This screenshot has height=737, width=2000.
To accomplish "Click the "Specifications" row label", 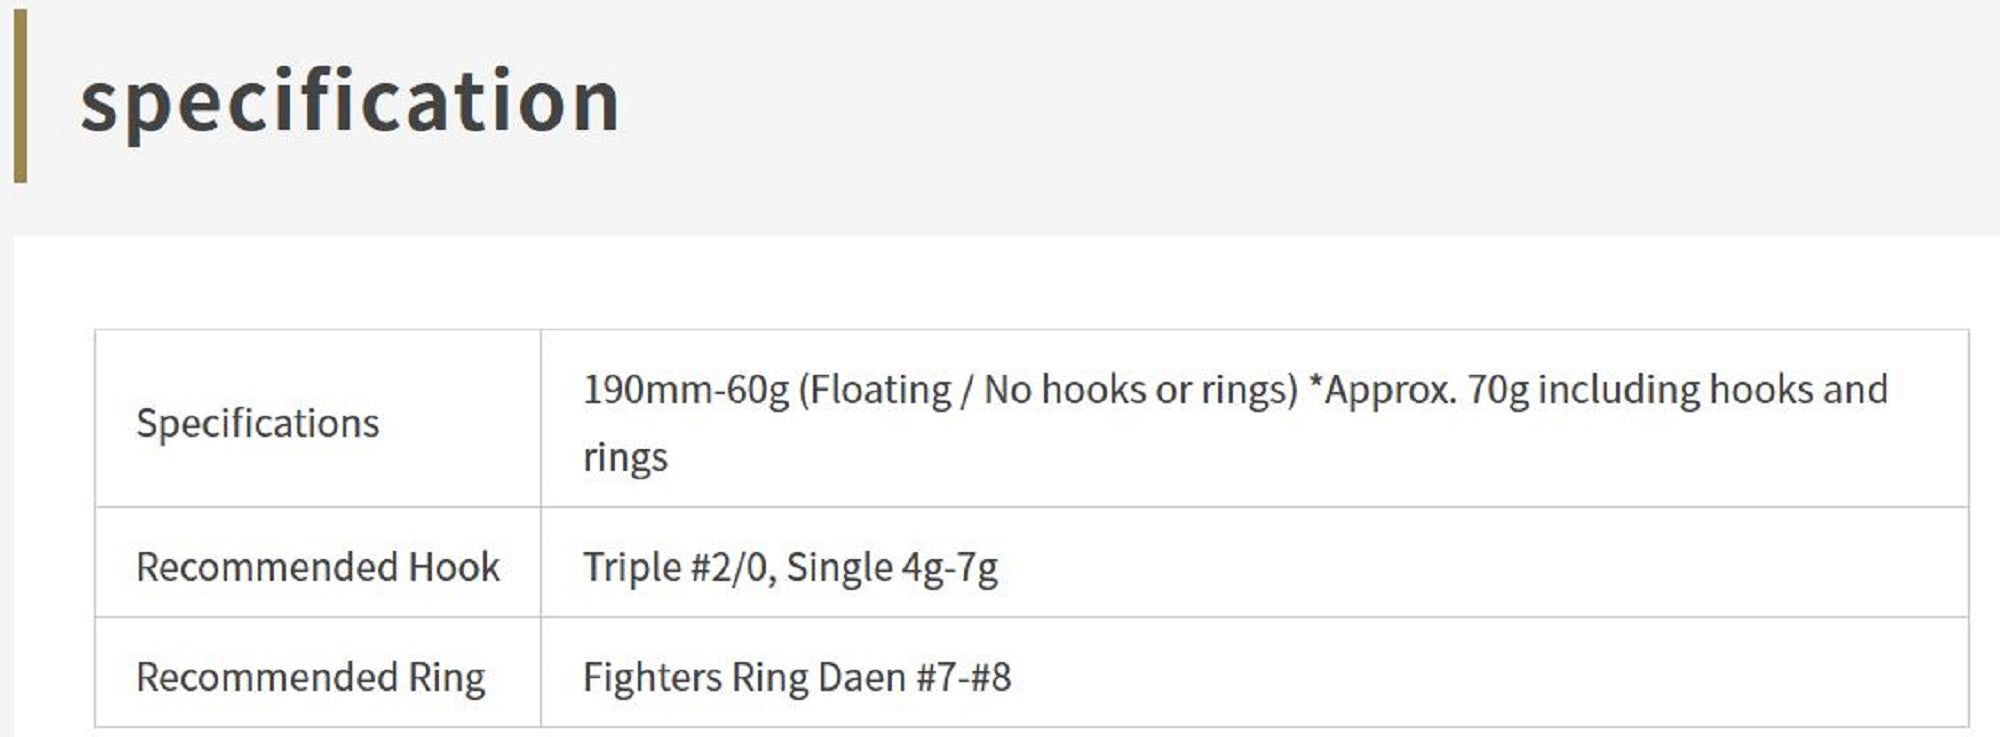I will click(x=258, y=423).
